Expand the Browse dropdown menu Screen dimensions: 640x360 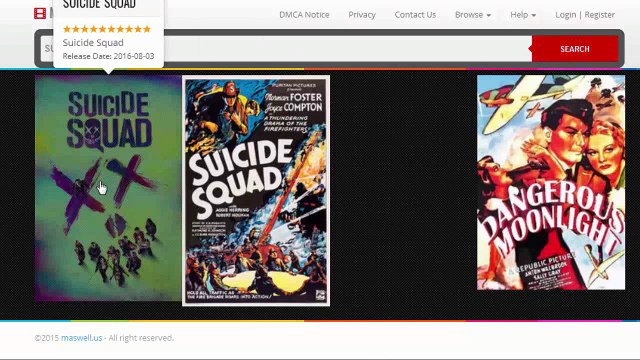(473, 15)
